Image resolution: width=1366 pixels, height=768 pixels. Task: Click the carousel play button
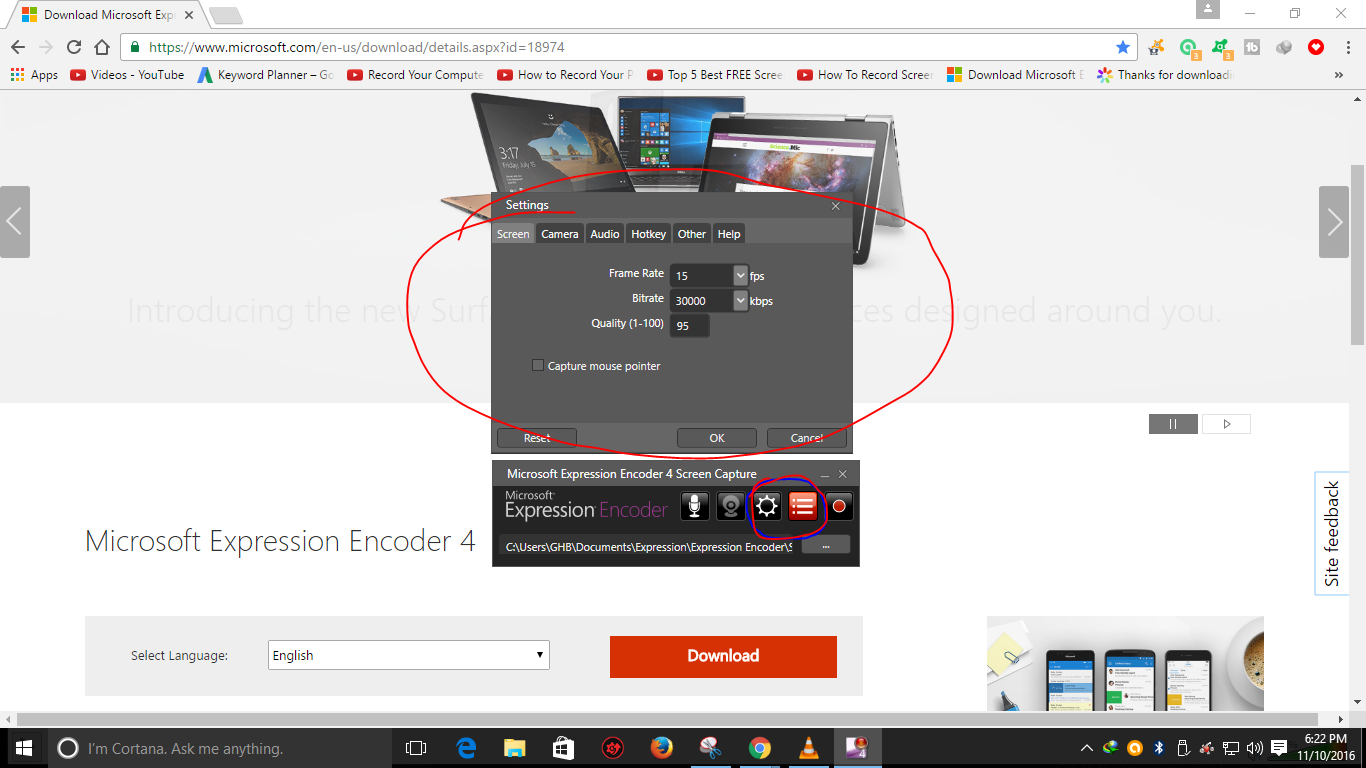click(1226, 424)
